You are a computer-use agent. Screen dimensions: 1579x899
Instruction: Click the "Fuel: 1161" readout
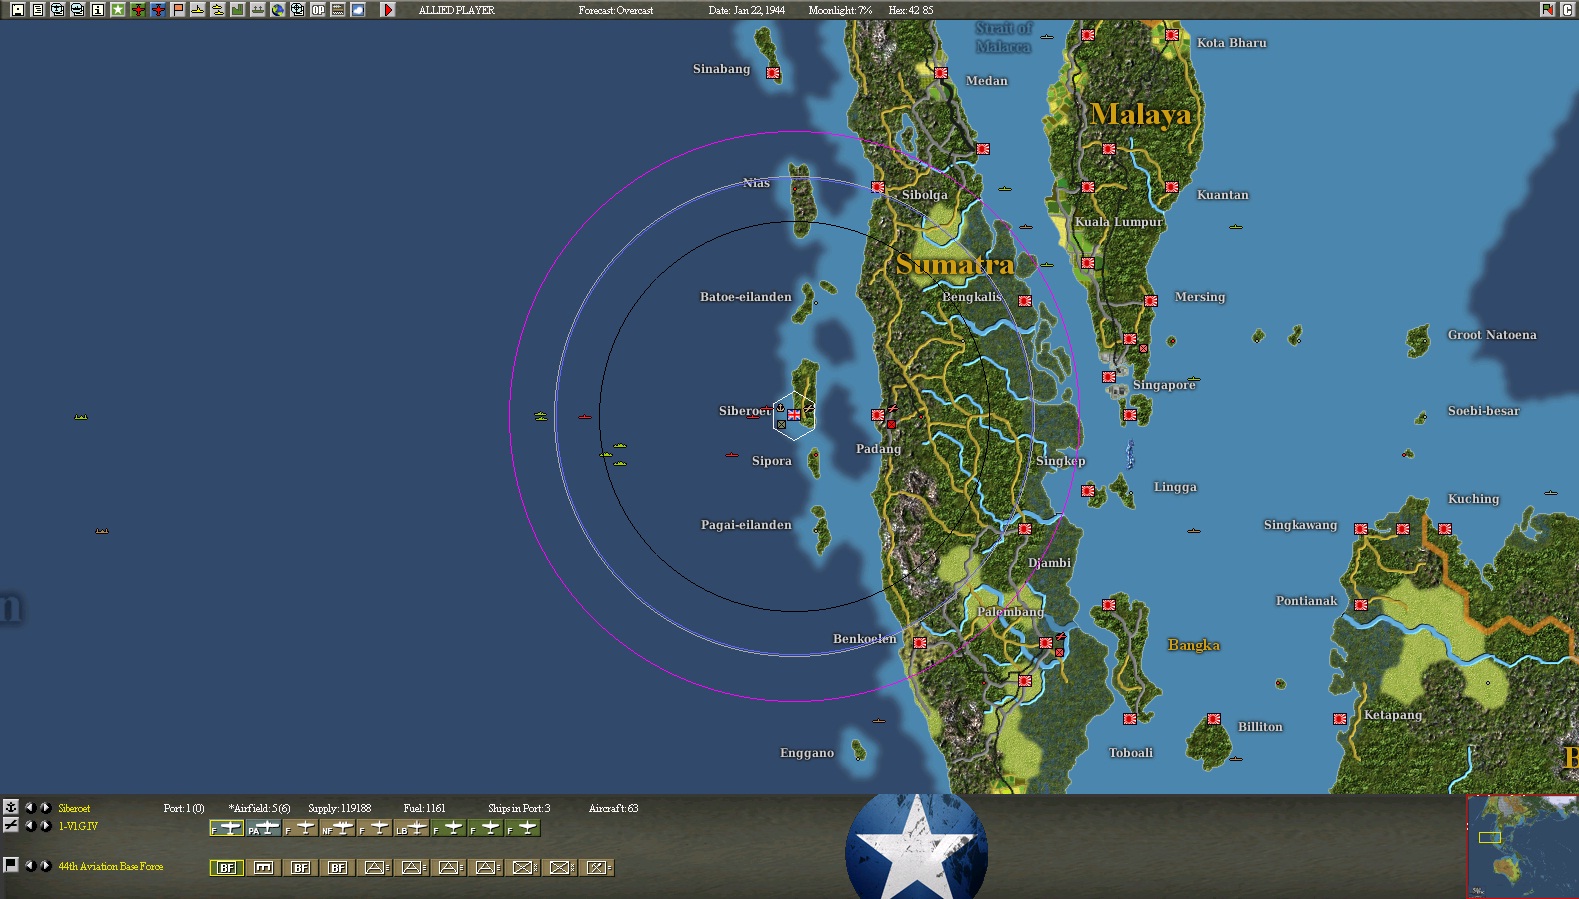click(425, 808)
